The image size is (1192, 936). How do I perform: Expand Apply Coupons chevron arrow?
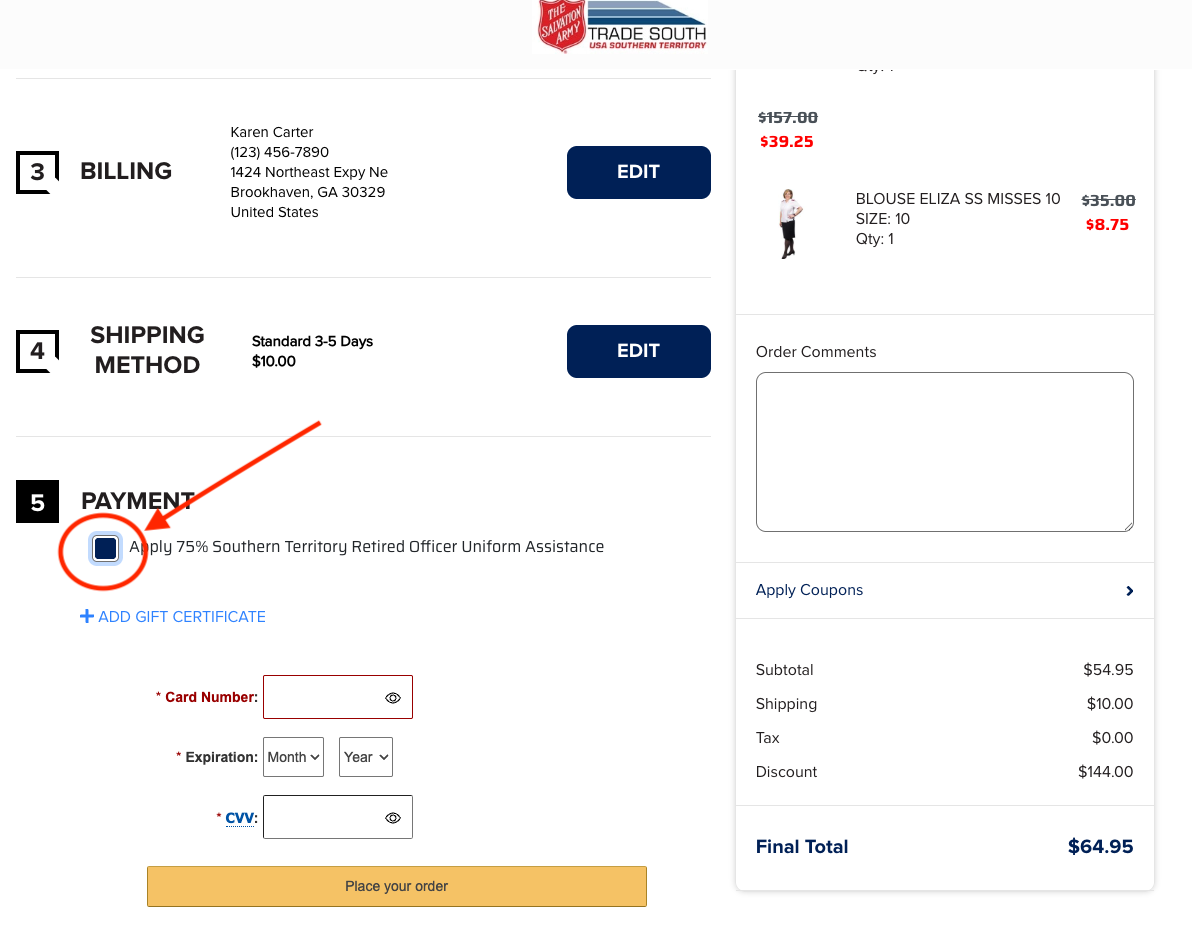1130,591
